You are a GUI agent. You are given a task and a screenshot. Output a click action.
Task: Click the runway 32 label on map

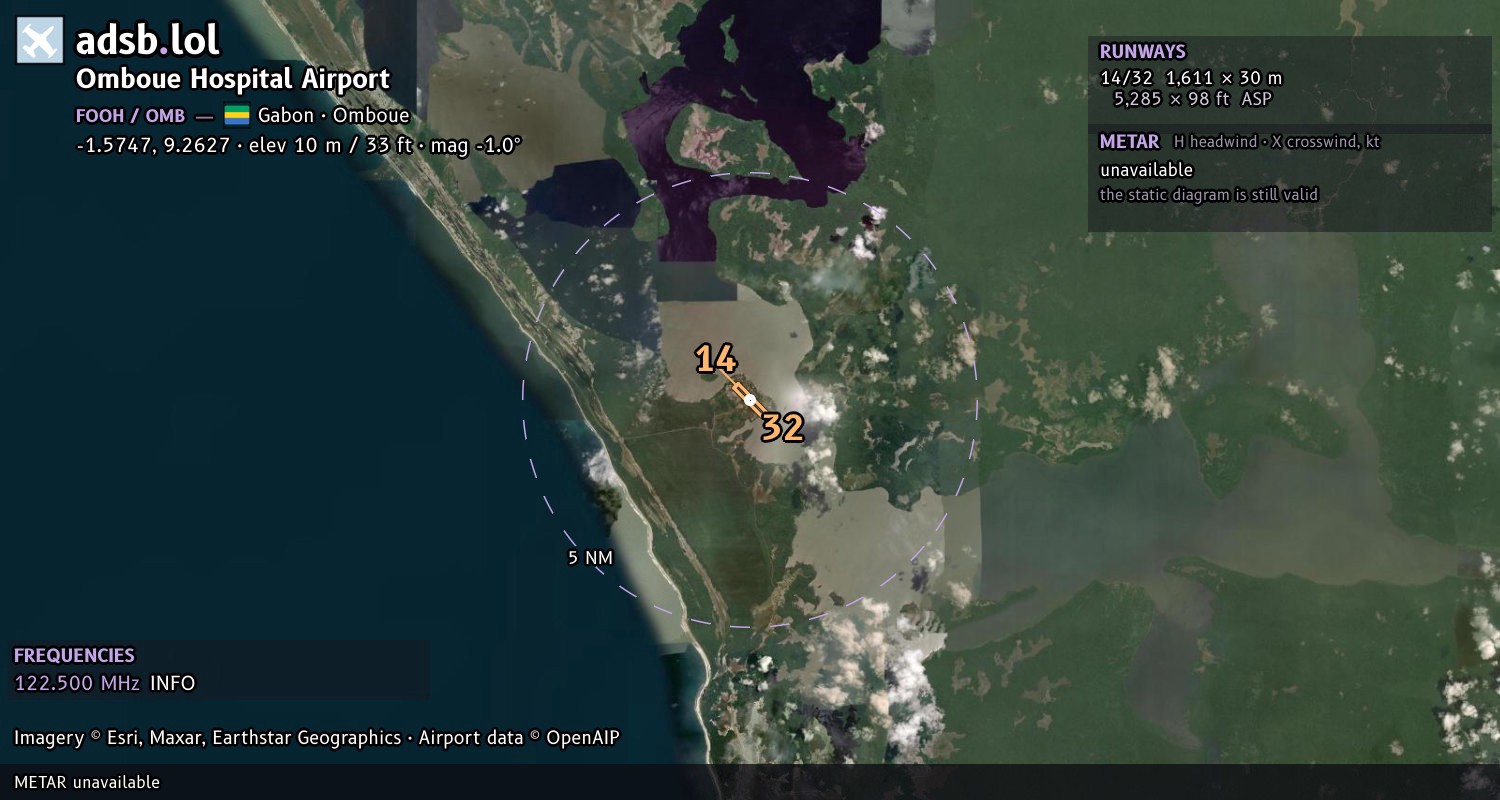(783, 428)
